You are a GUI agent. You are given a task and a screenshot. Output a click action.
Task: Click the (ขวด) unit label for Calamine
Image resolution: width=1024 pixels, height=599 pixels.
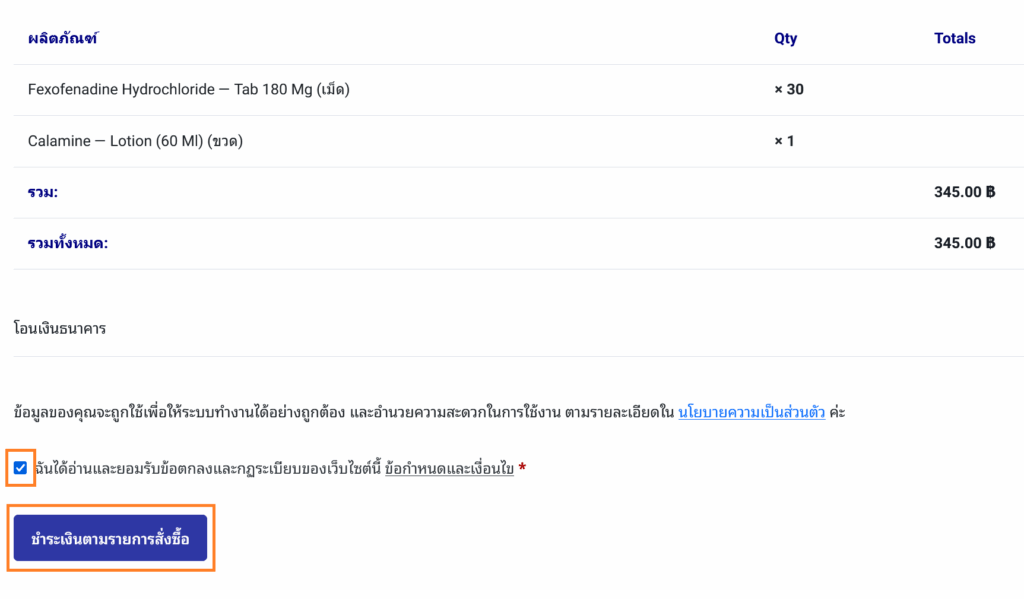pyautogui.click(x=225, y=141)
